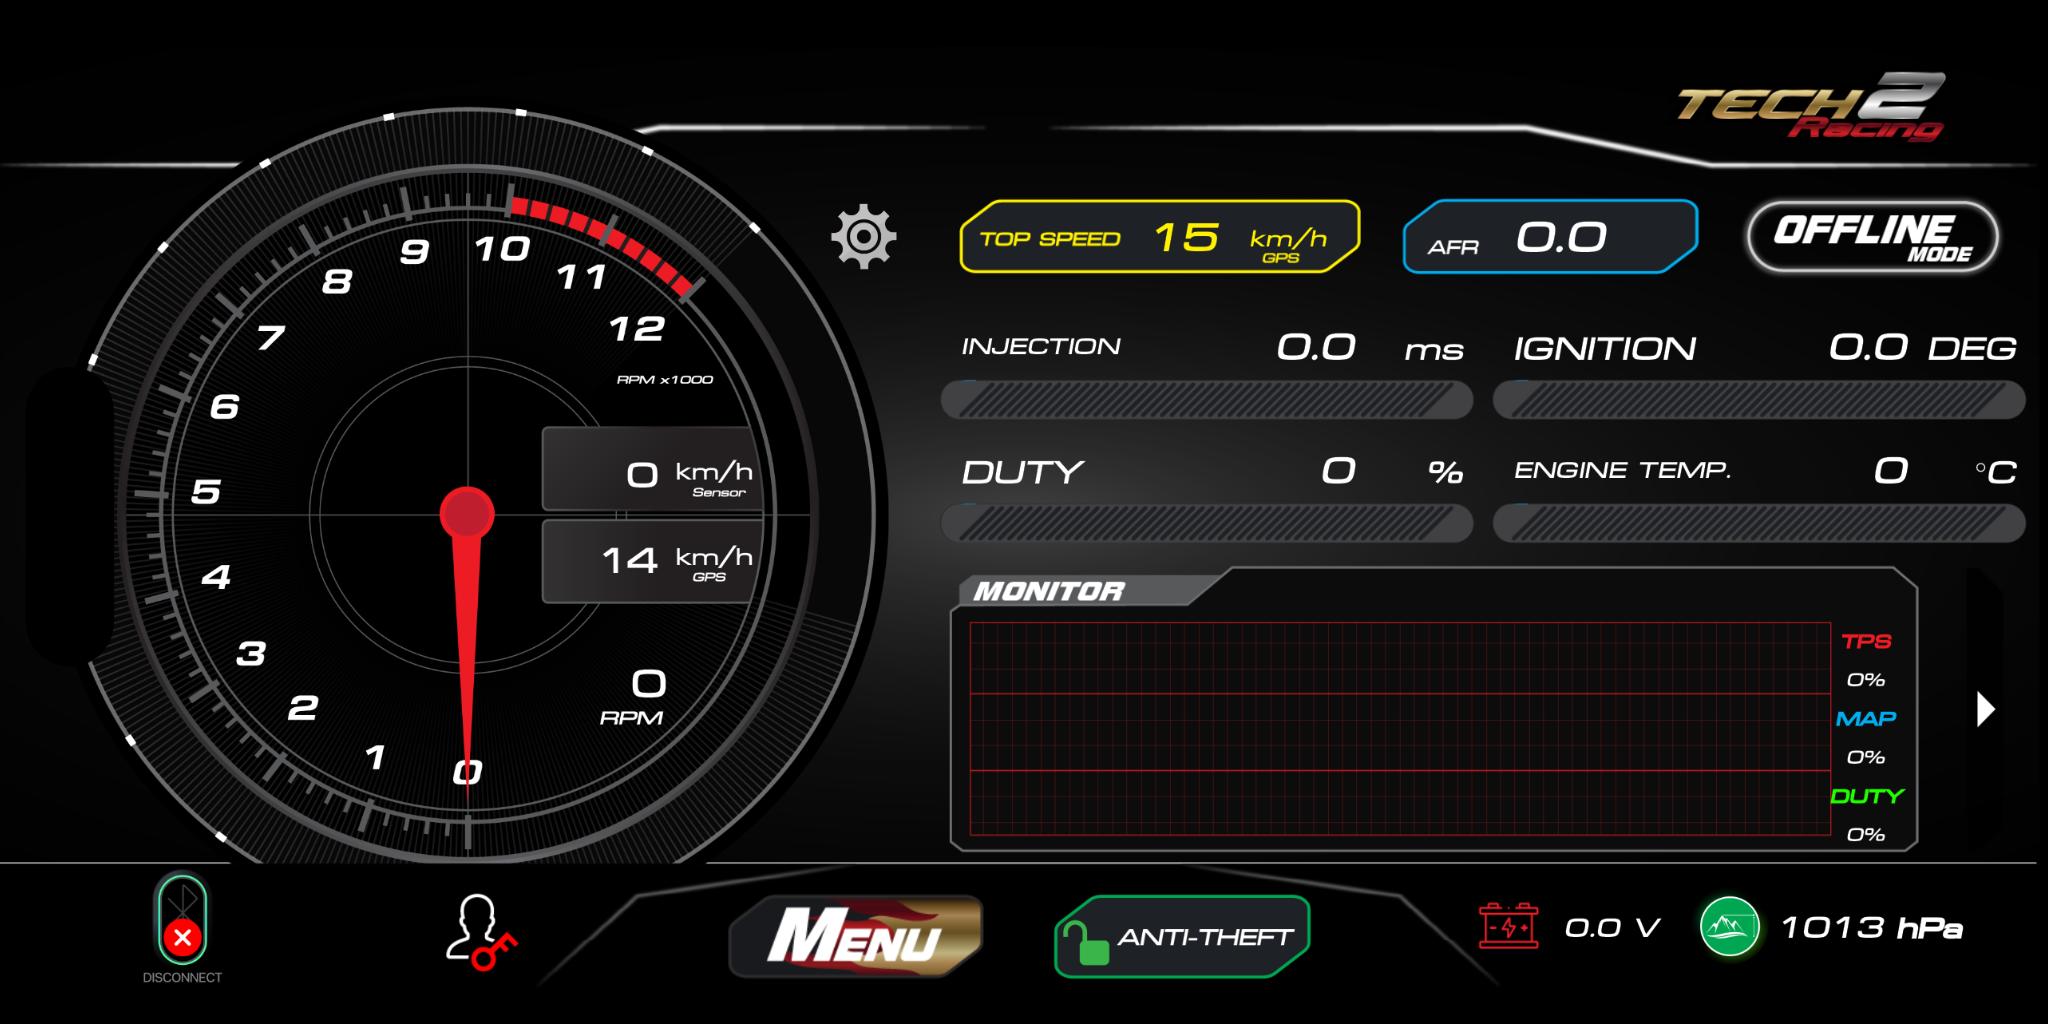This screenshot has height=1024, width=2048.
Task: Click the DISCONNECT caption text
Action: tap(182, 977)
